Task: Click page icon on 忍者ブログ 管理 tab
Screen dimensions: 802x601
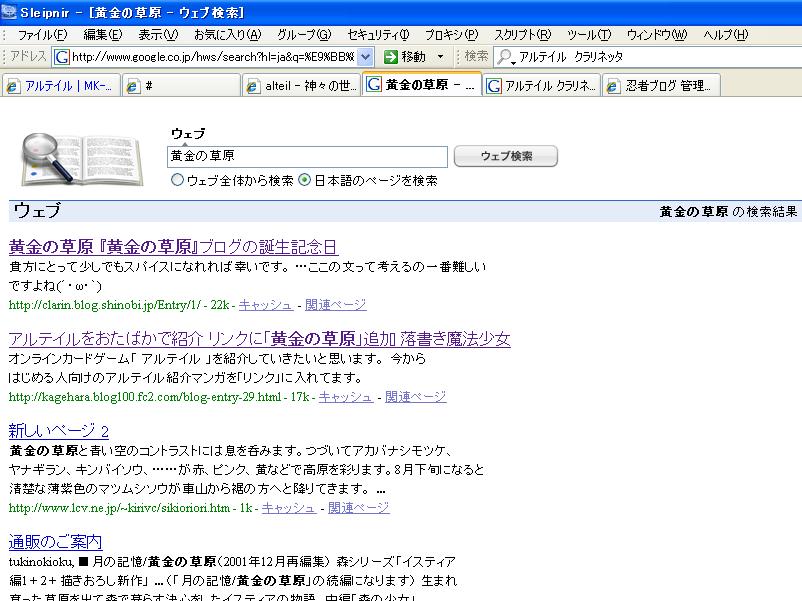Action: pos(612,86)
